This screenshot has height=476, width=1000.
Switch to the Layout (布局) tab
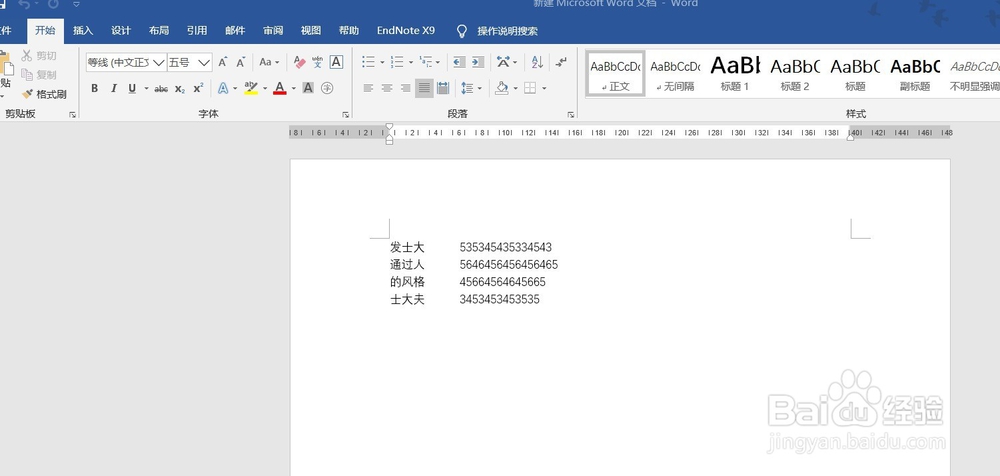159,31
